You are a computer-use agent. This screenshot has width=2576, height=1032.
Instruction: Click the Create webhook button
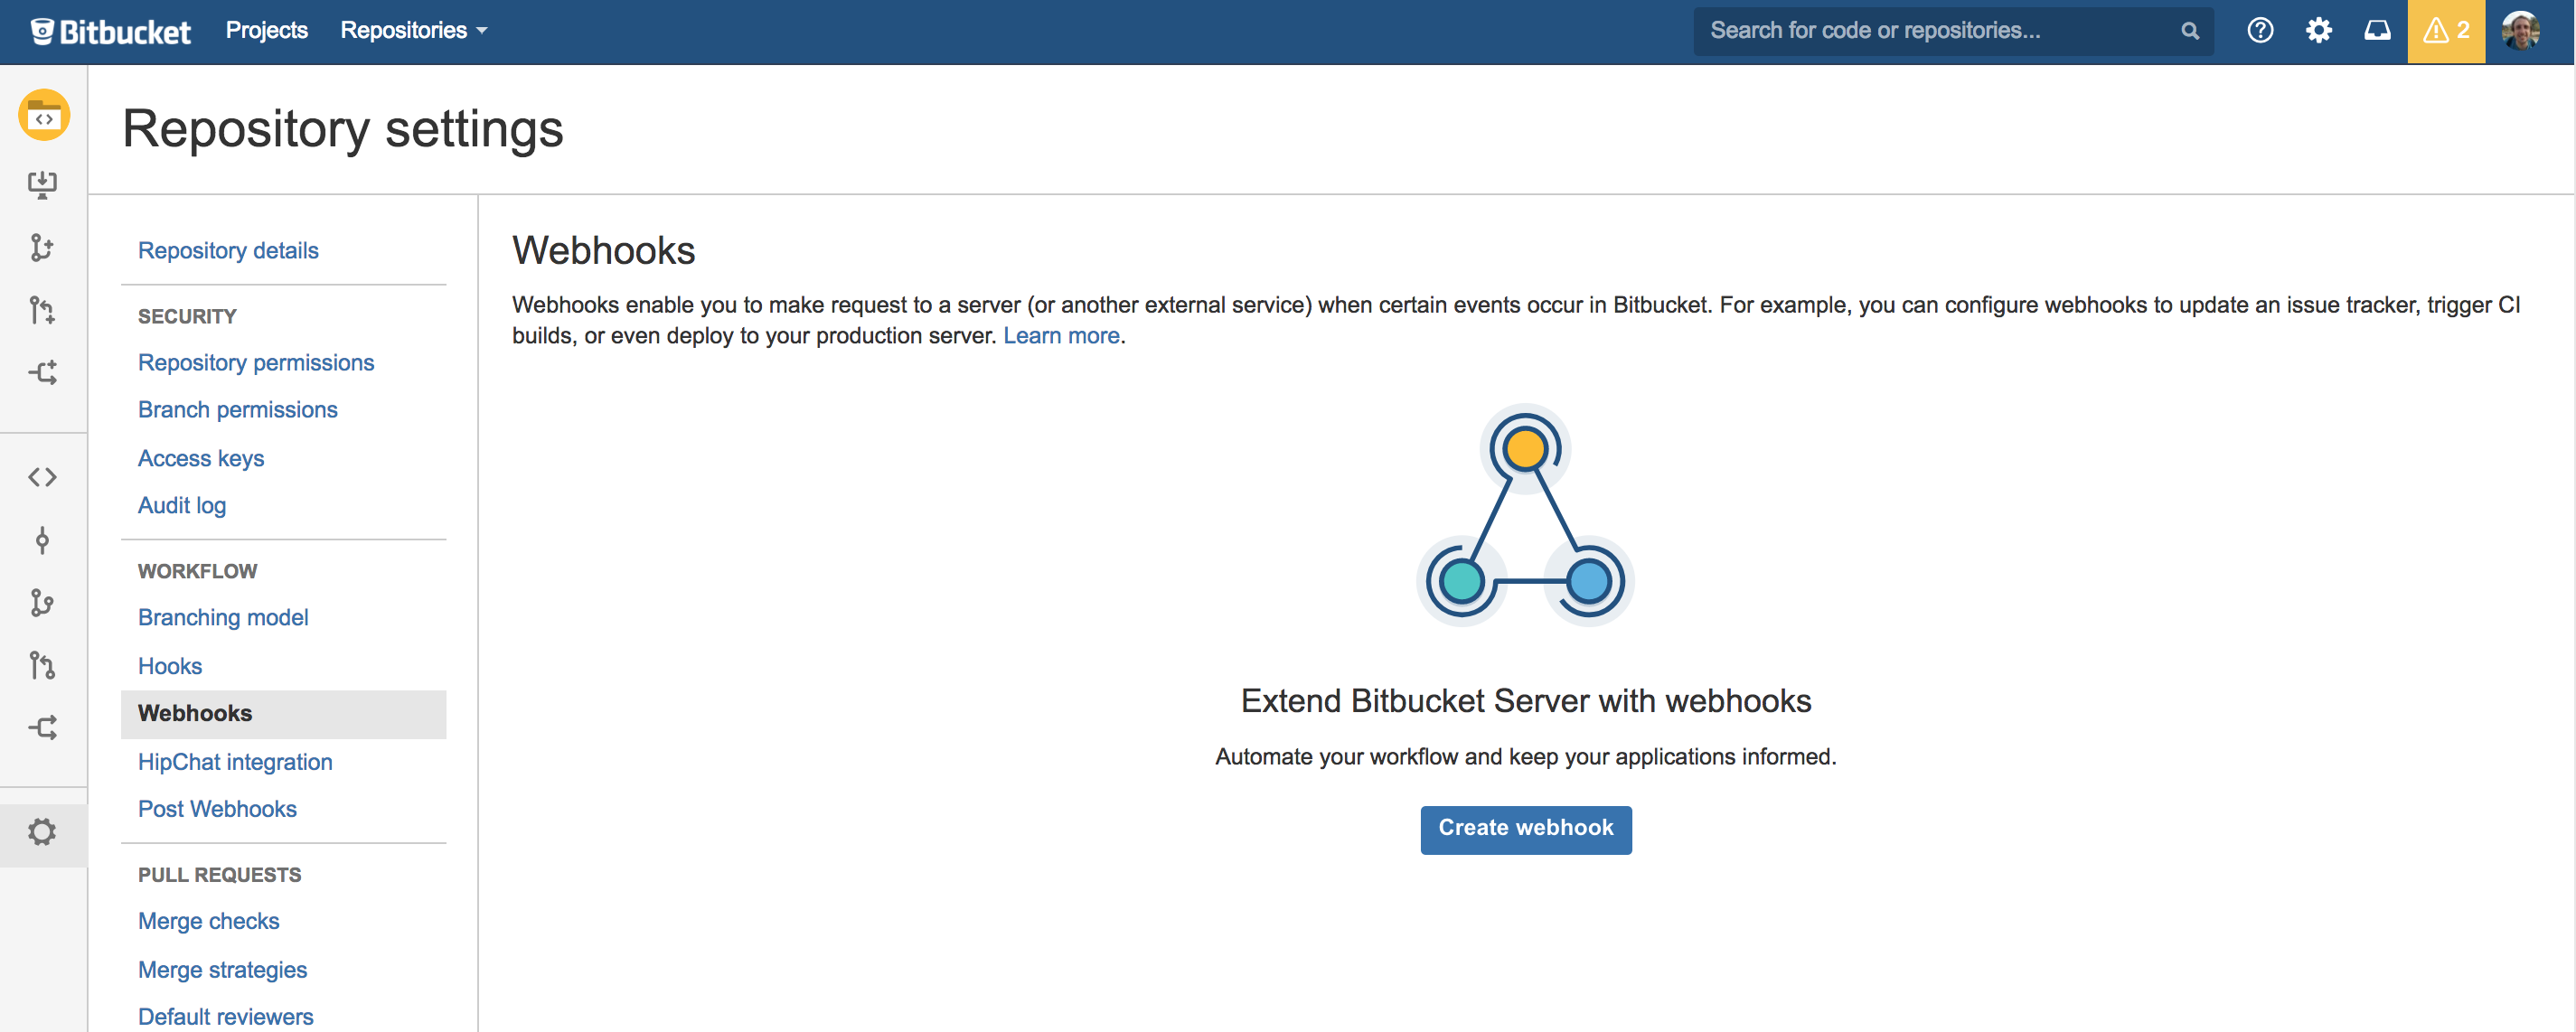tap(1525, 827)
